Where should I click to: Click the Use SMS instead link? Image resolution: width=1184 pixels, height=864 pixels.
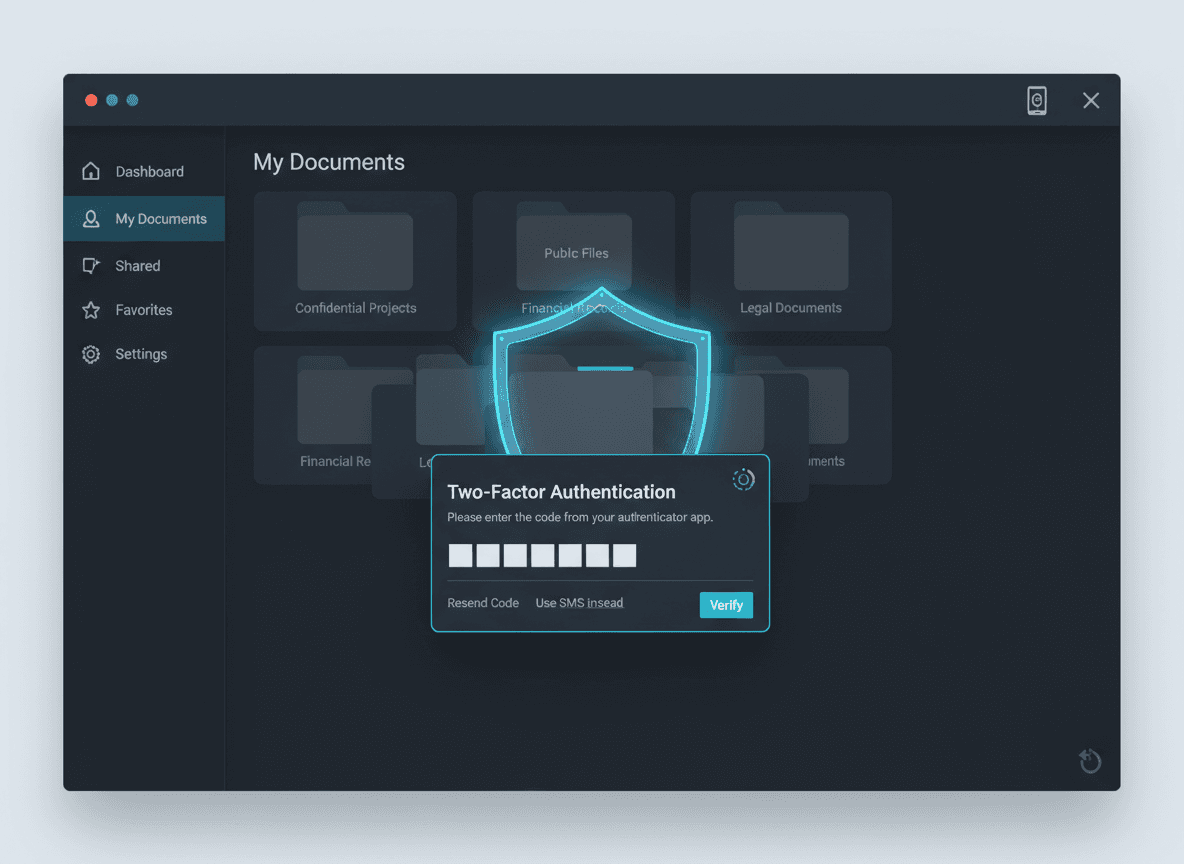(579, 603)
